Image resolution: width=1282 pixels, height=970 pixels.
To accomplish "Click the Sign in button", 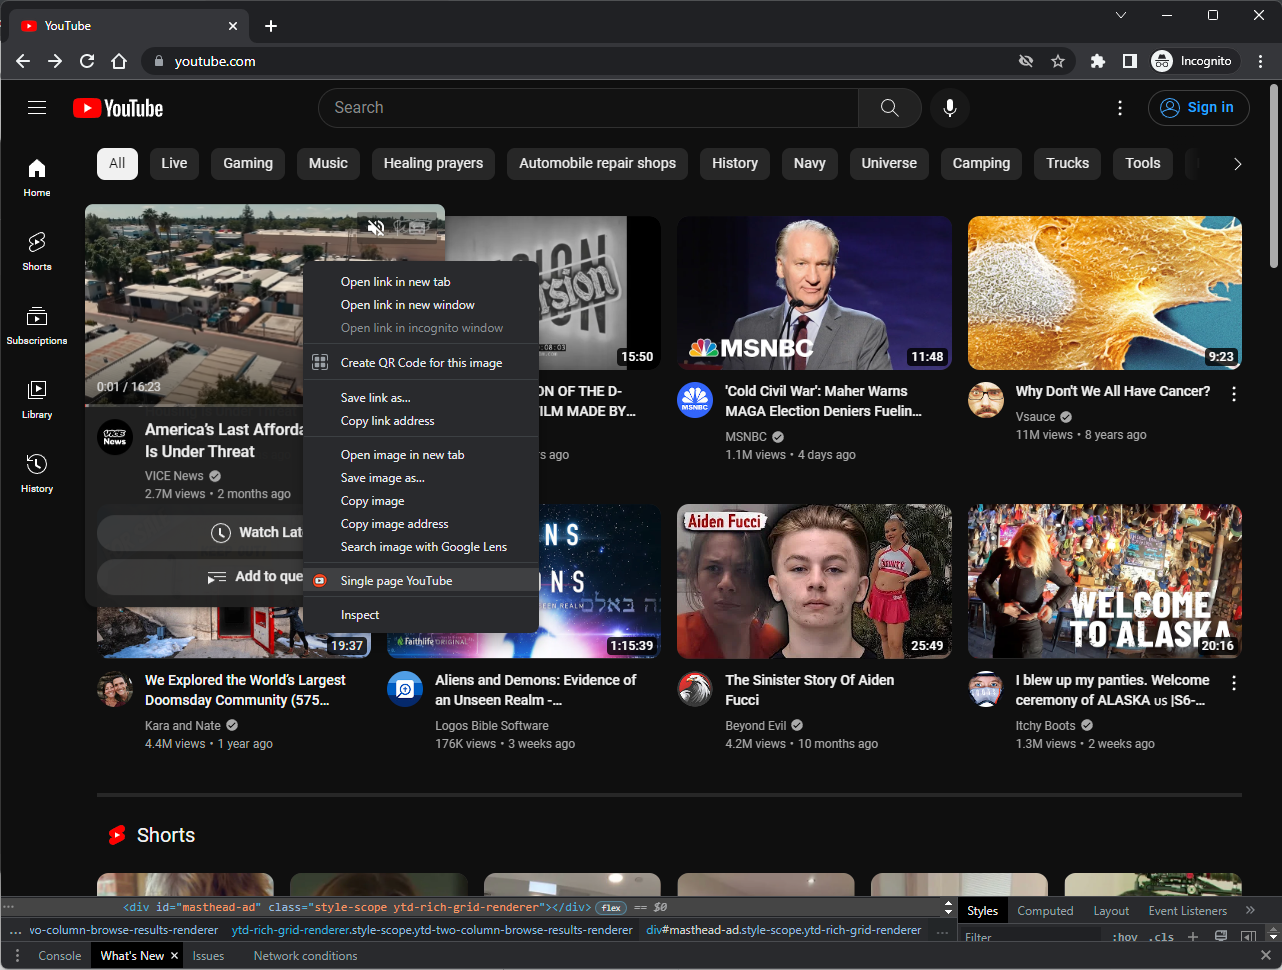I will [x=1198, y=108].
